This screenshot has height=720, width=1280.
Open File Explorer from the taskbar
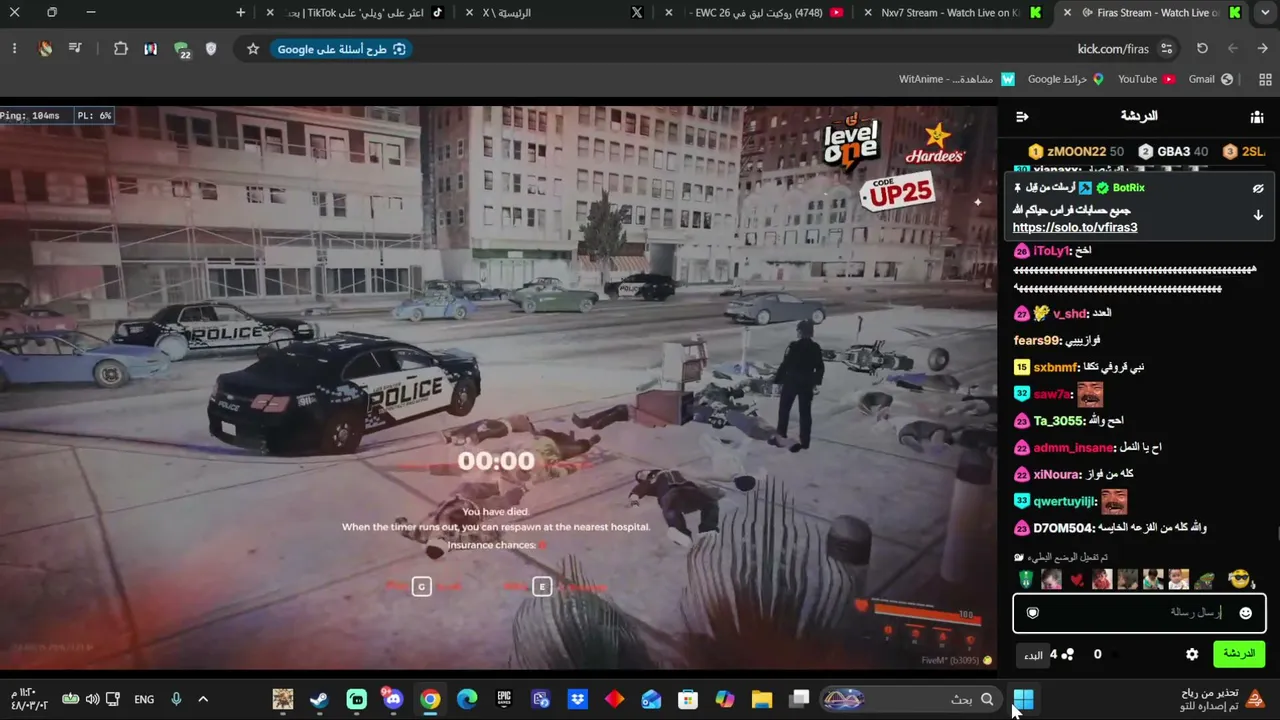762,699
